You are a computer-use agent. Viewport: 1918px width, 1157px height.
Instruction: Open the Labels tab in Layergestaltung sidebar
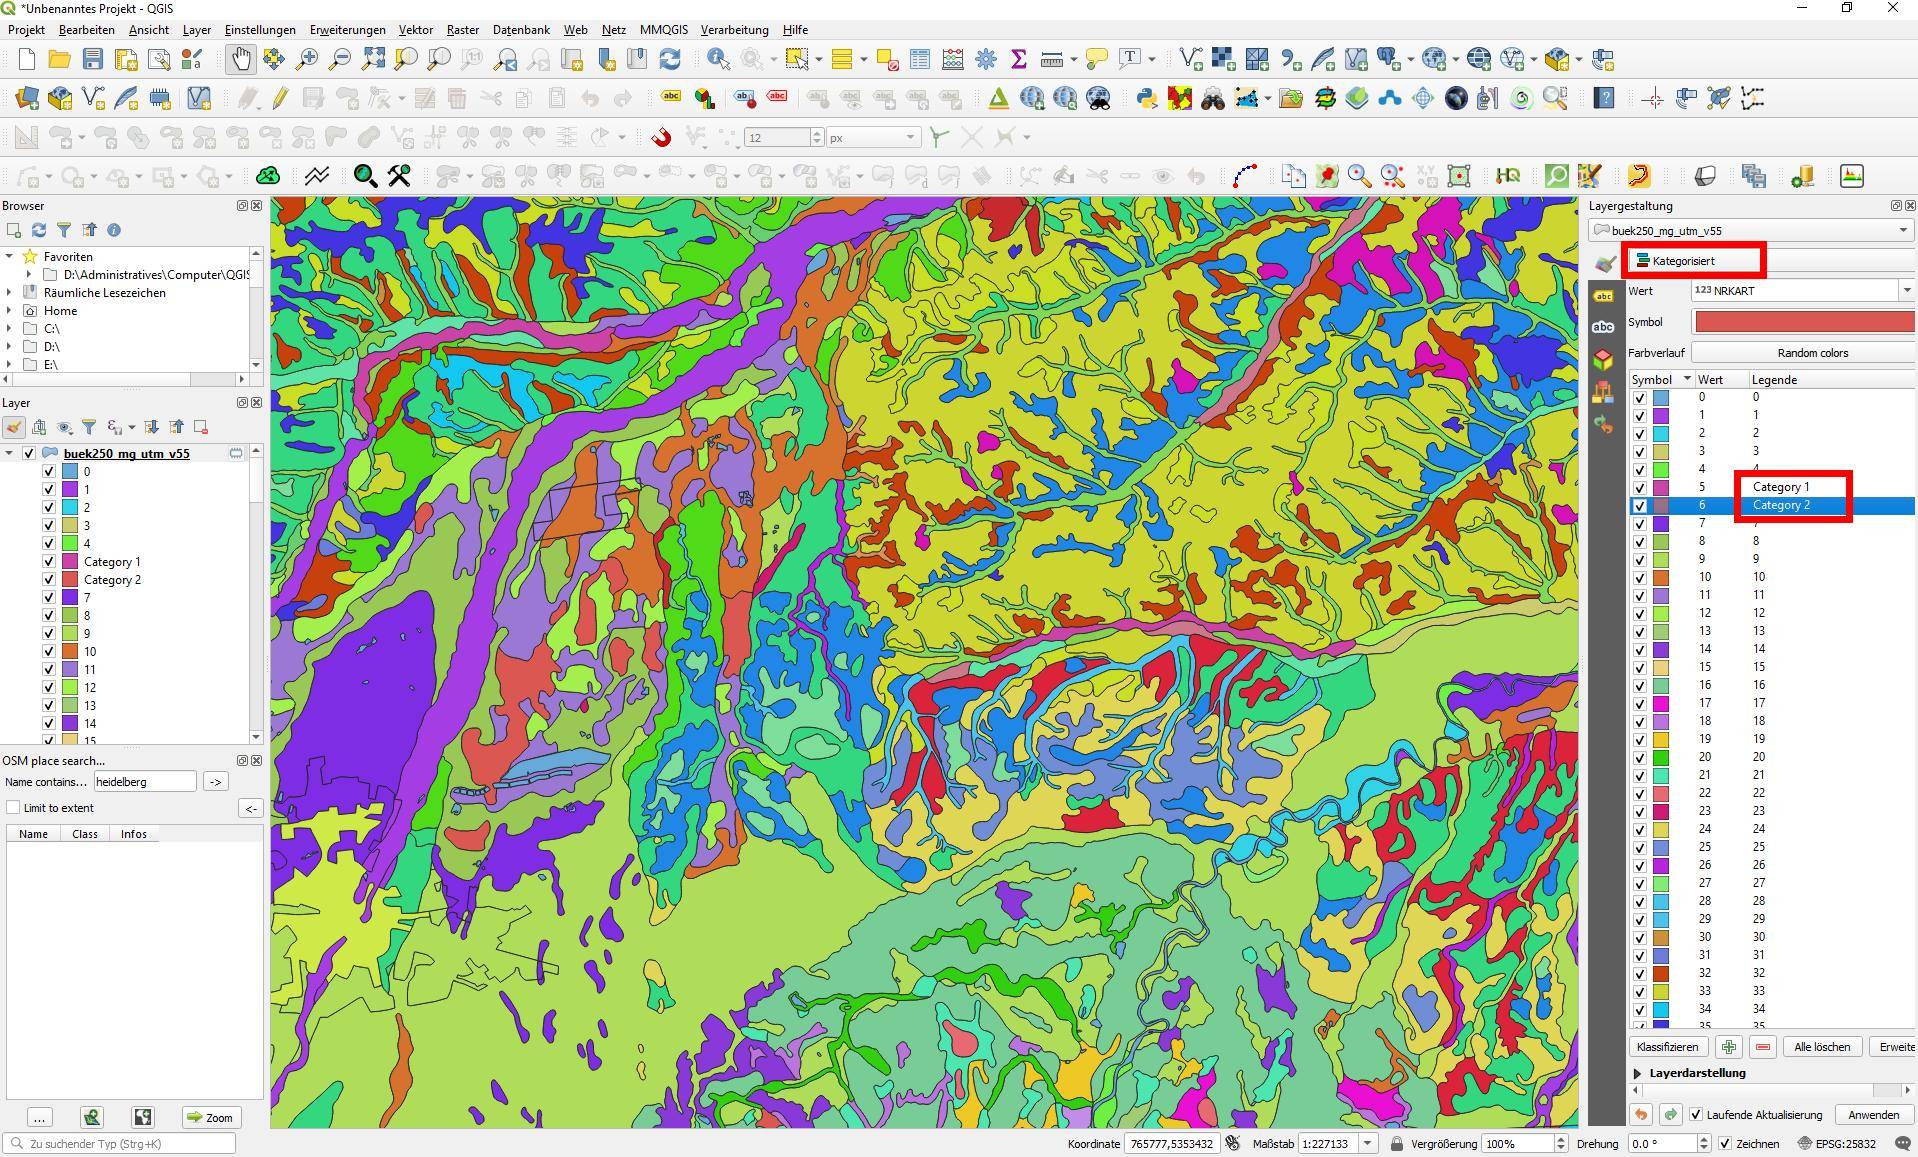pos(1603,296)
